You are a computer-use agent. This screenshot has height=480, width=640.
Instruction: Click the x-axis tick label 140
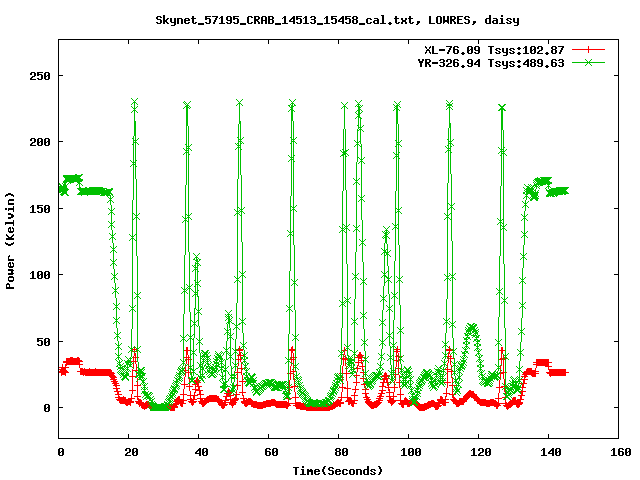coord(551,452)
